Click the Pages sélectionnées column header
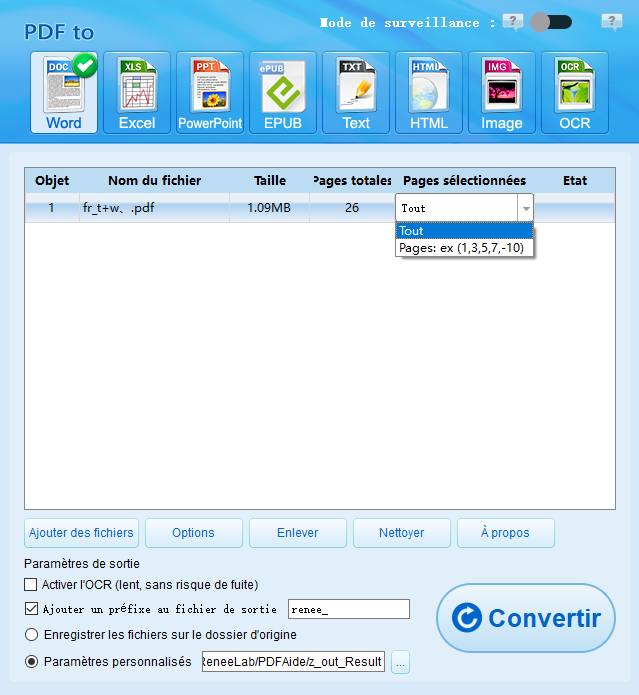This screenshot has width=639, height=695. 464,180
